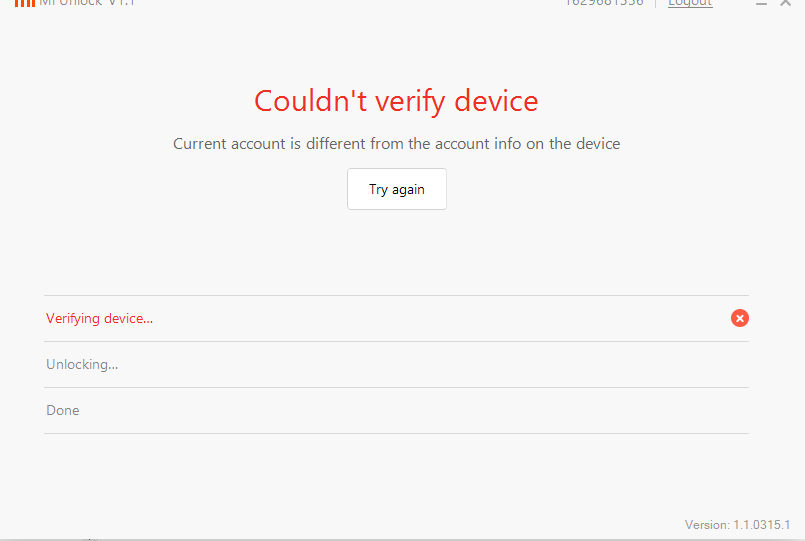Click the account mismatch error message
The height and width of the screenshot is (541, 805).
click(x=396, y=144)
